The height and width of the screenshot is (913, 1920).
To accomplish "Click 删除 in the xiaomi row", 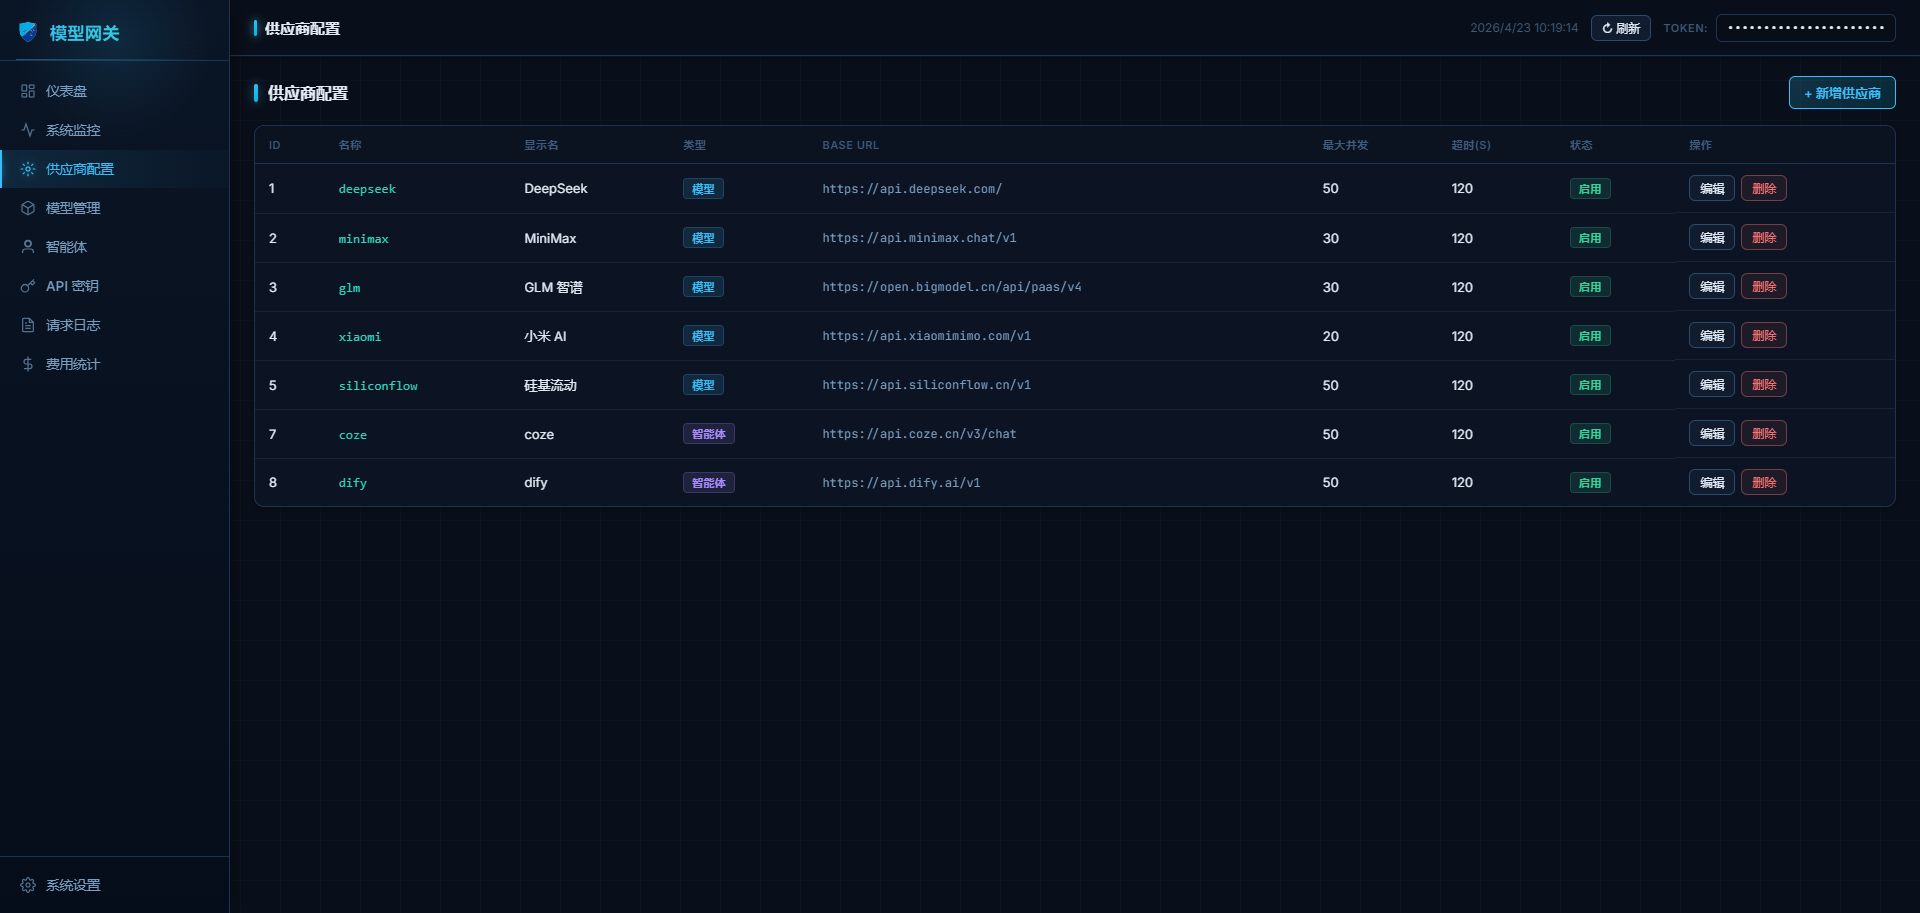I will click(1763, 336).
